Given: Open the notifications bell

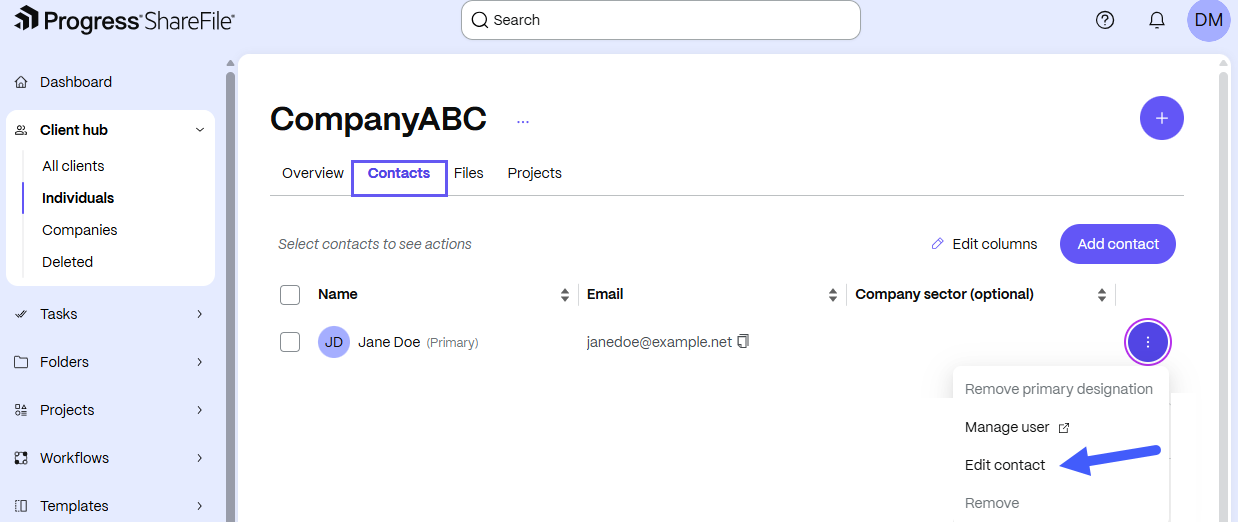Looking at the screenshot, I should [x=1157, y=20].
